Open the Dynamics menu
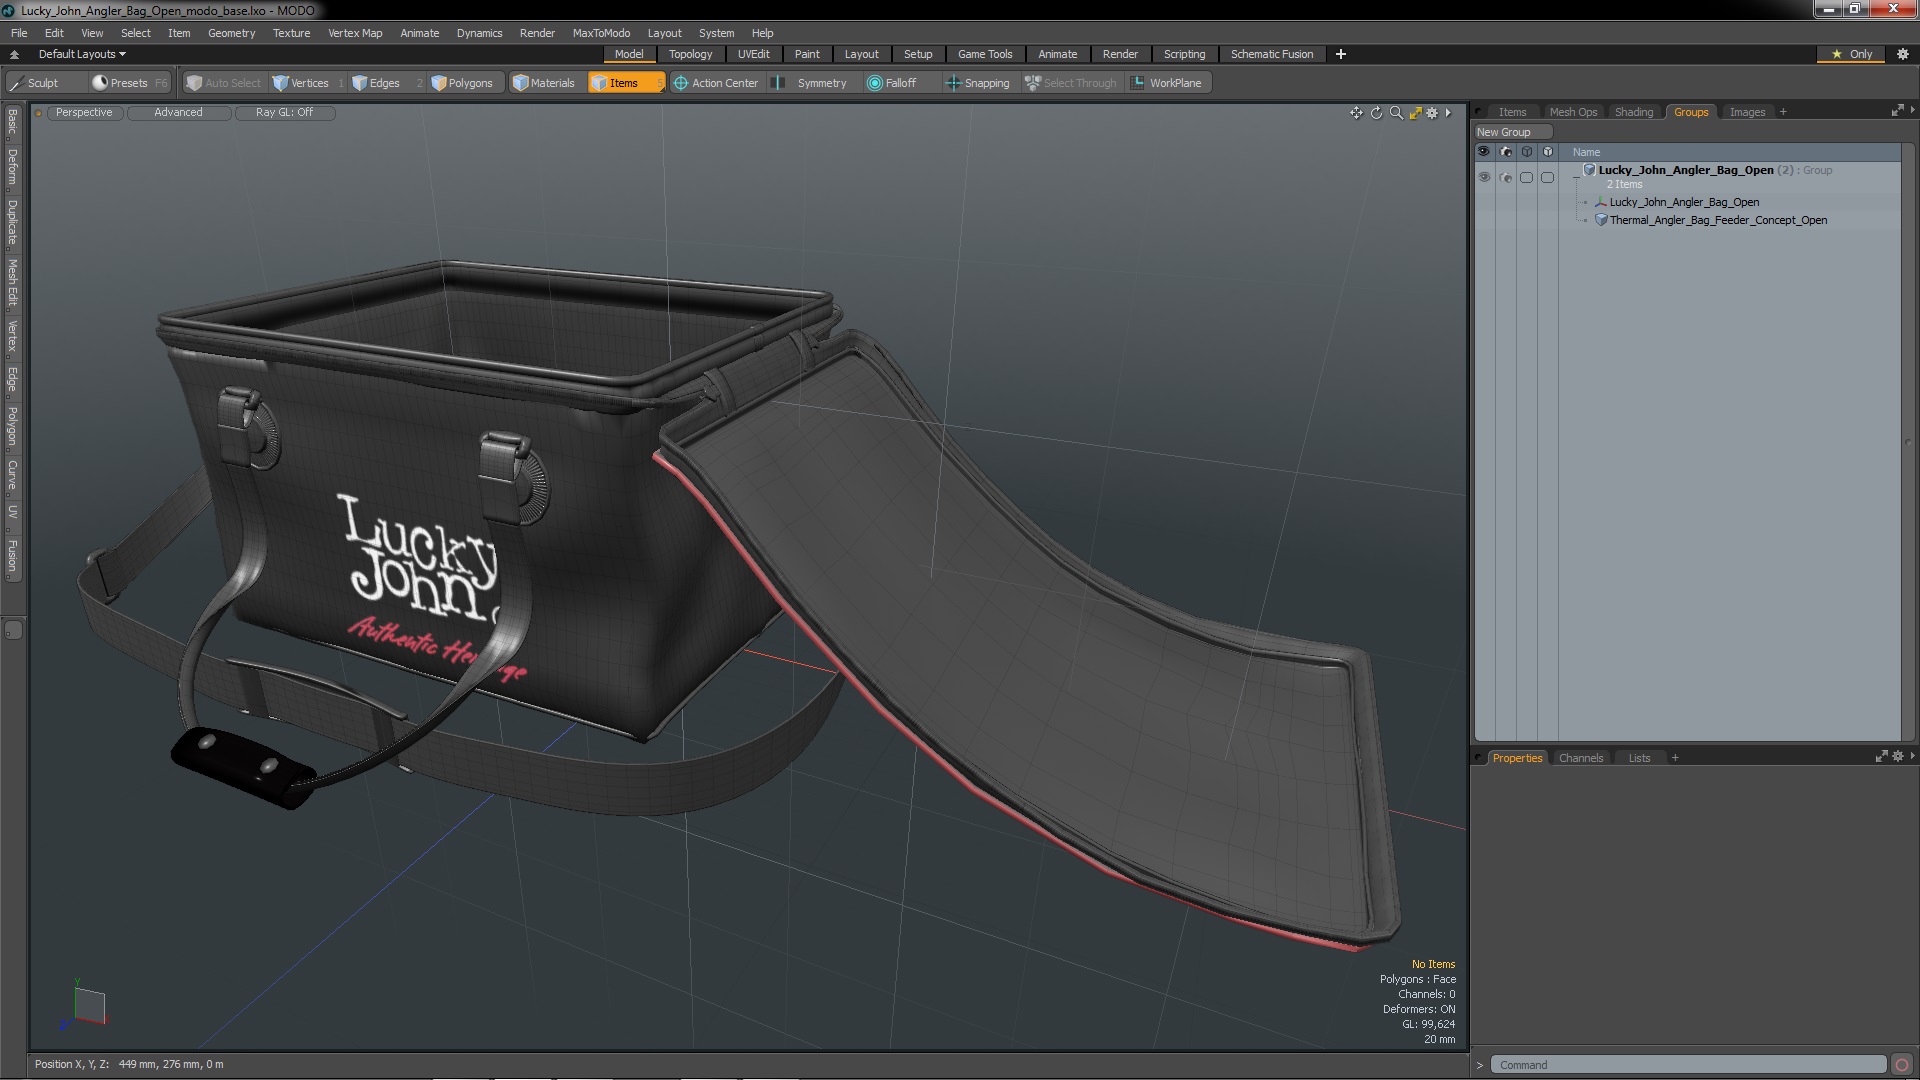Image resolution: width=1920 pixels, height=1080 pixels. pyautogui.click(x=479, y=33)
